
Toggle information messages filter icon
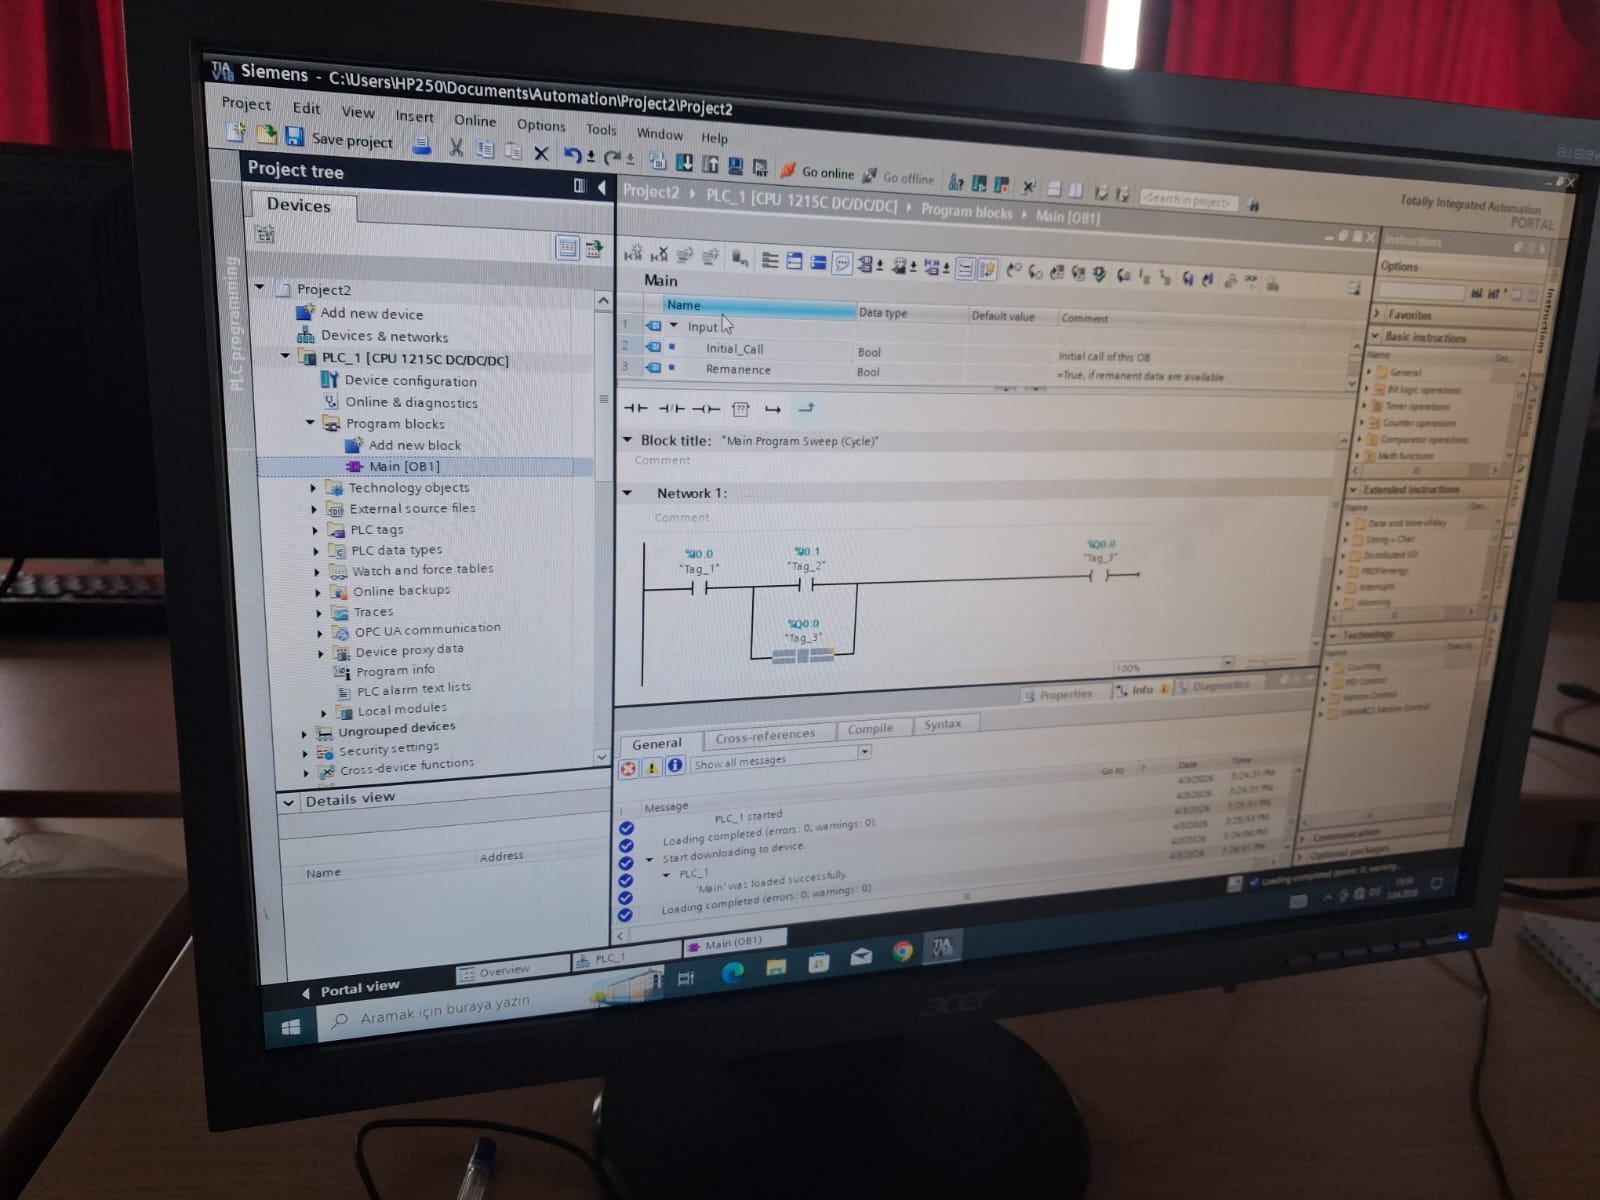click(x=675, y=765)
